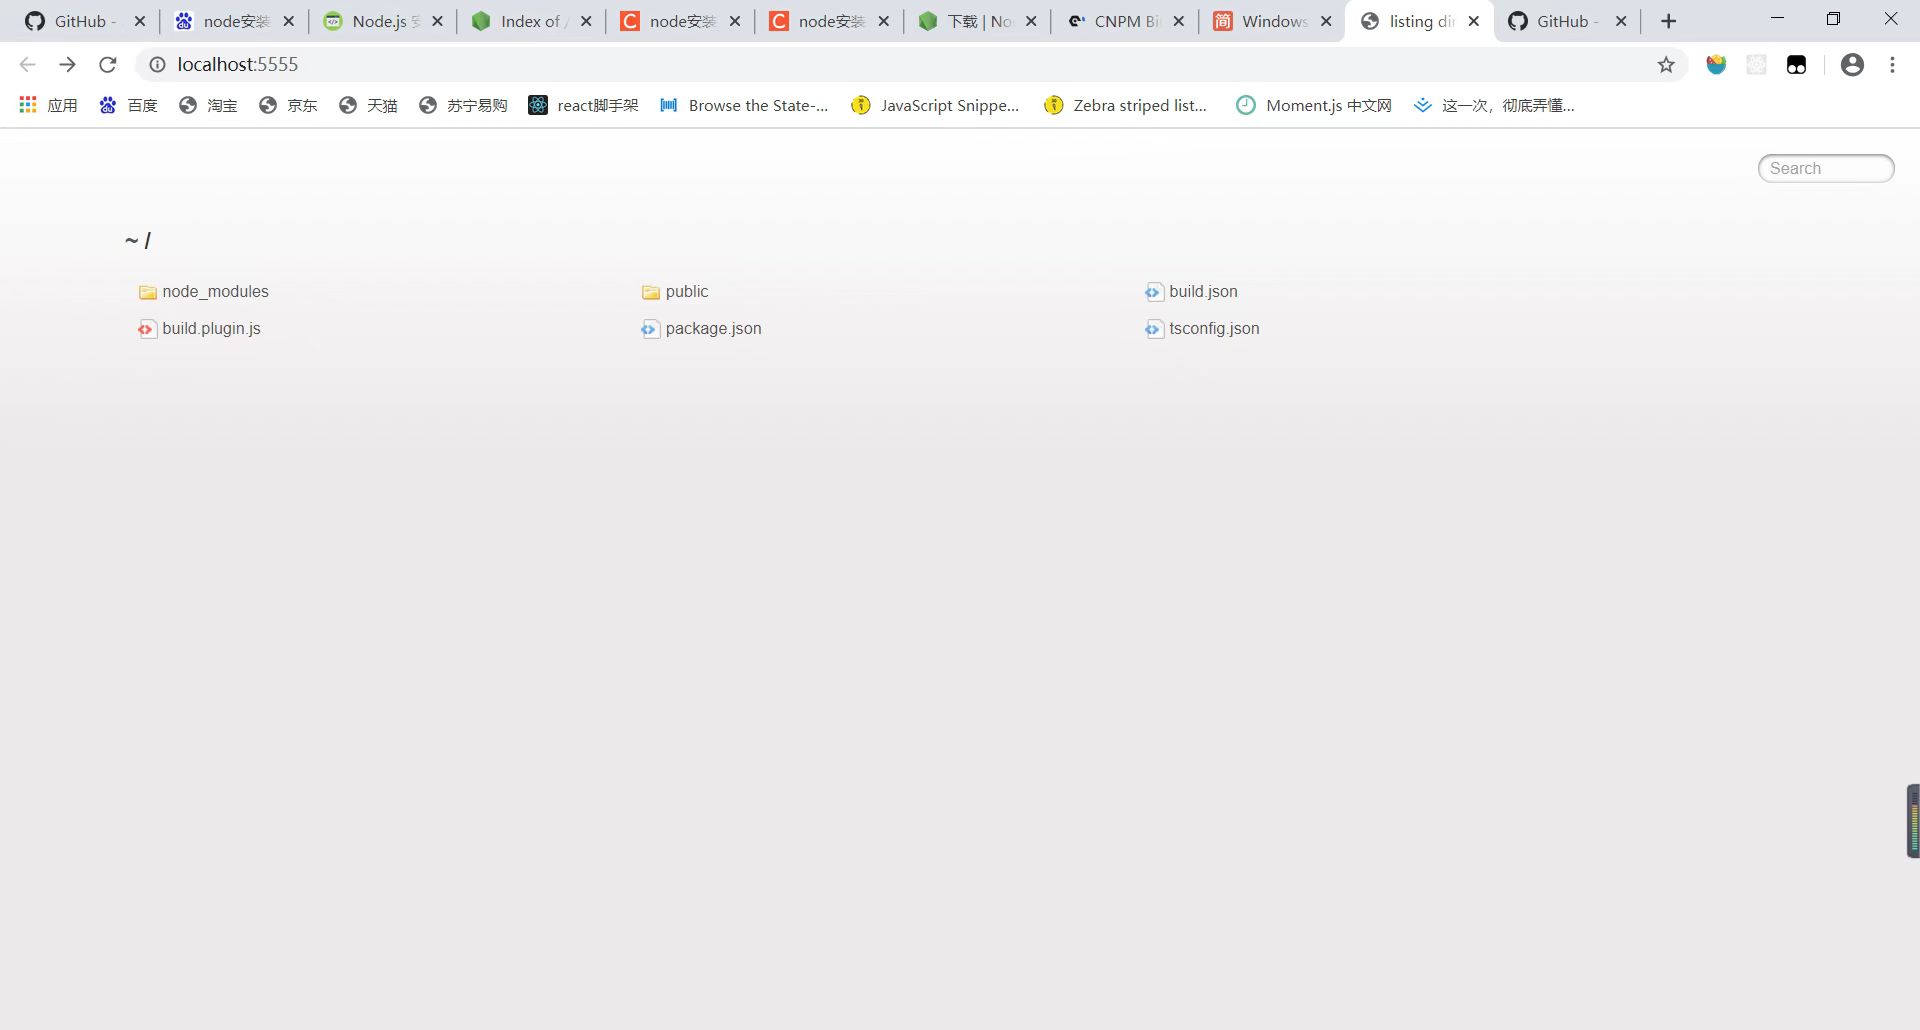The image size is (1920, 1030).
Task: Open the Chrome profile avatar
Action: (1852, 65)
